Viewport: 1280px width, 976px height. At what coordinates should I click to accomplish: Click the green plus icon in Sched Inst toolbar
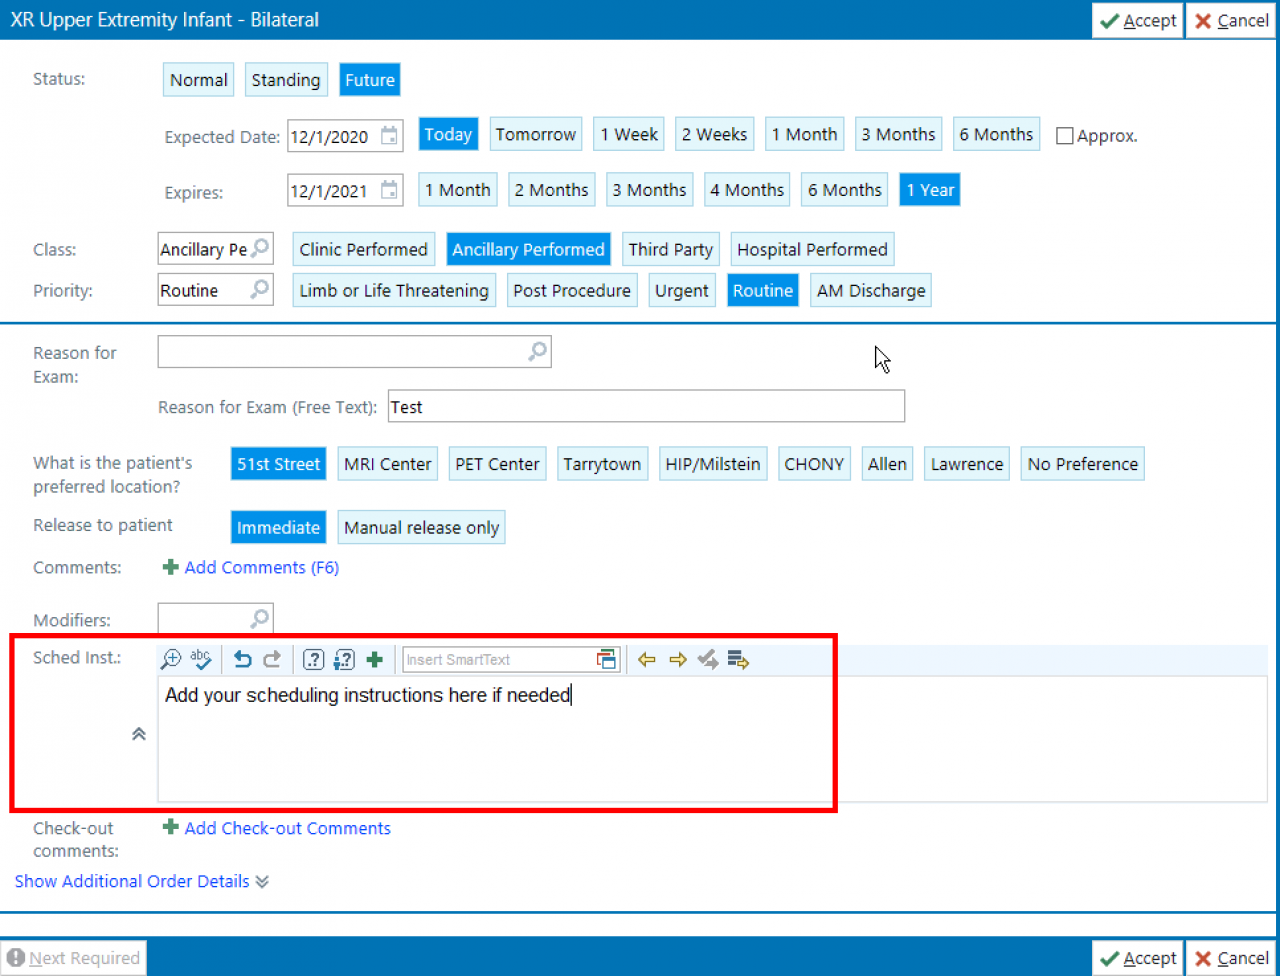click(x=375, y=659)
